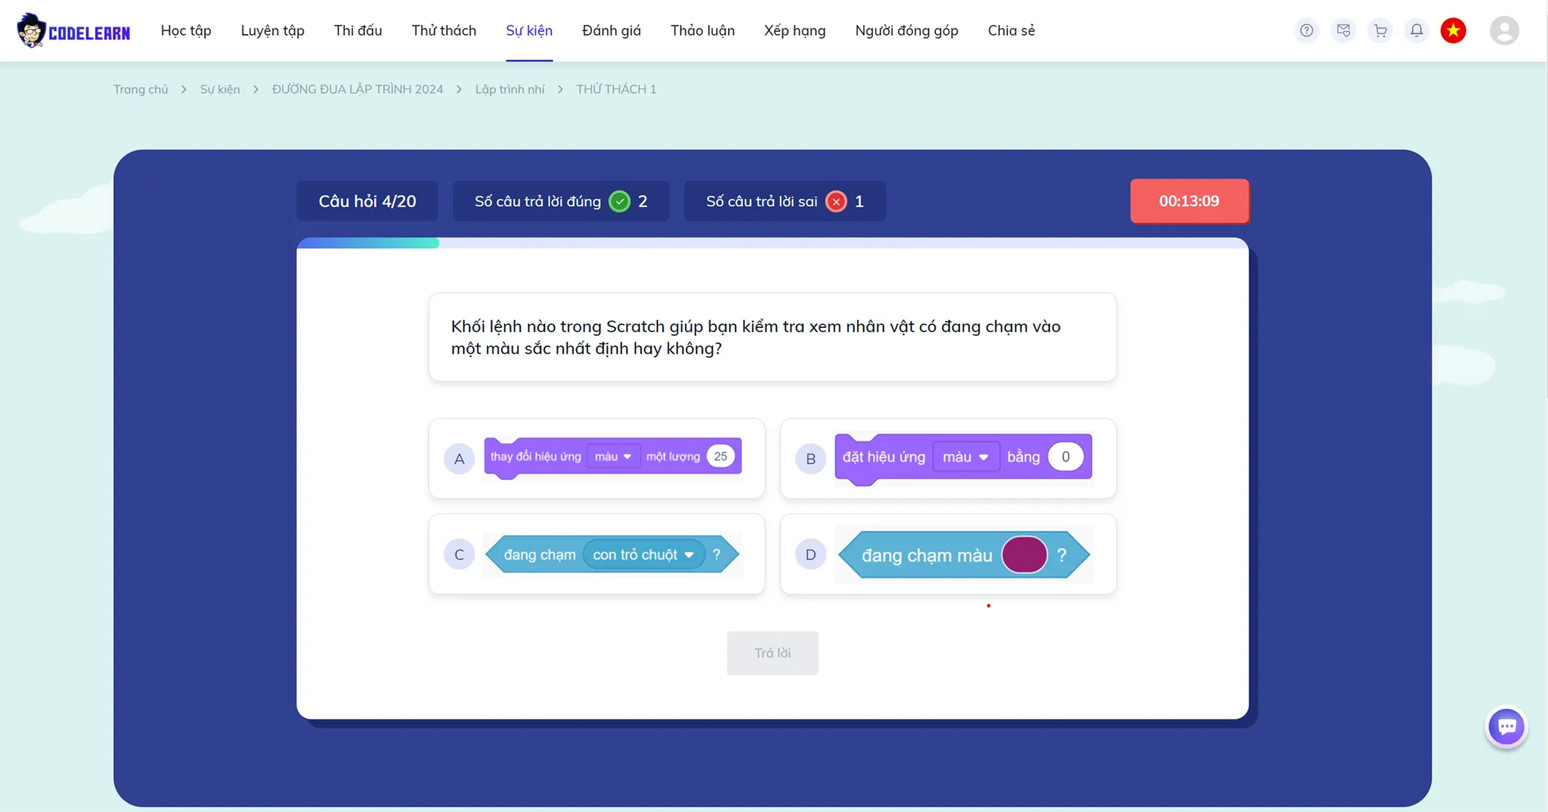Viewport: 1548px width, 812px height.
Task: Select answer option B
Action: tap(948, 458)
